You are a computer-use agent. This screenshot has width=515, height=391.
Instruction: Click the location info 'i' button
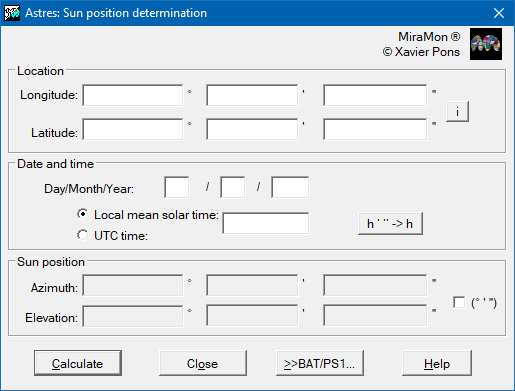[457, 111]
